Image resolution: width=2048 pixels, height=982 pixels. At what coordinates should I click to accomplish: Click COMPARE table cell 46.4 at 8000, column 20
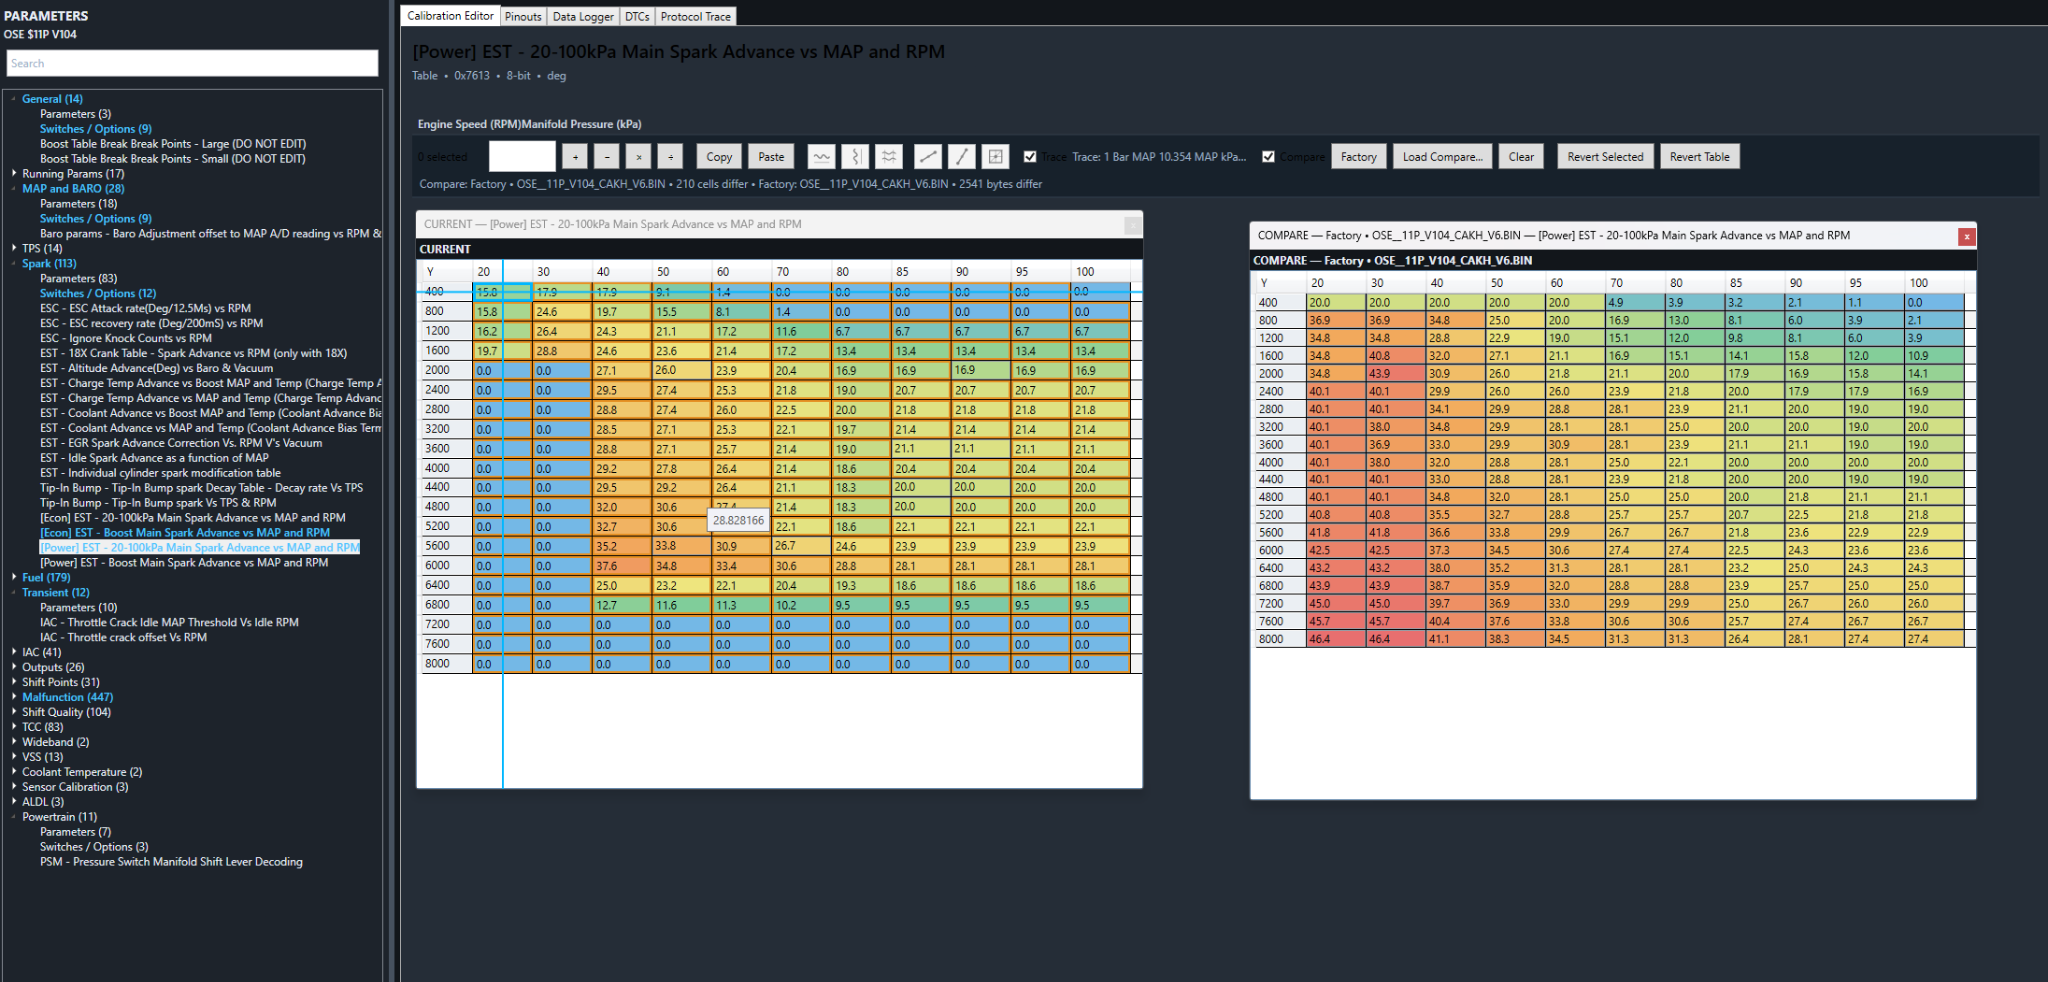(x=1335, y=639)
